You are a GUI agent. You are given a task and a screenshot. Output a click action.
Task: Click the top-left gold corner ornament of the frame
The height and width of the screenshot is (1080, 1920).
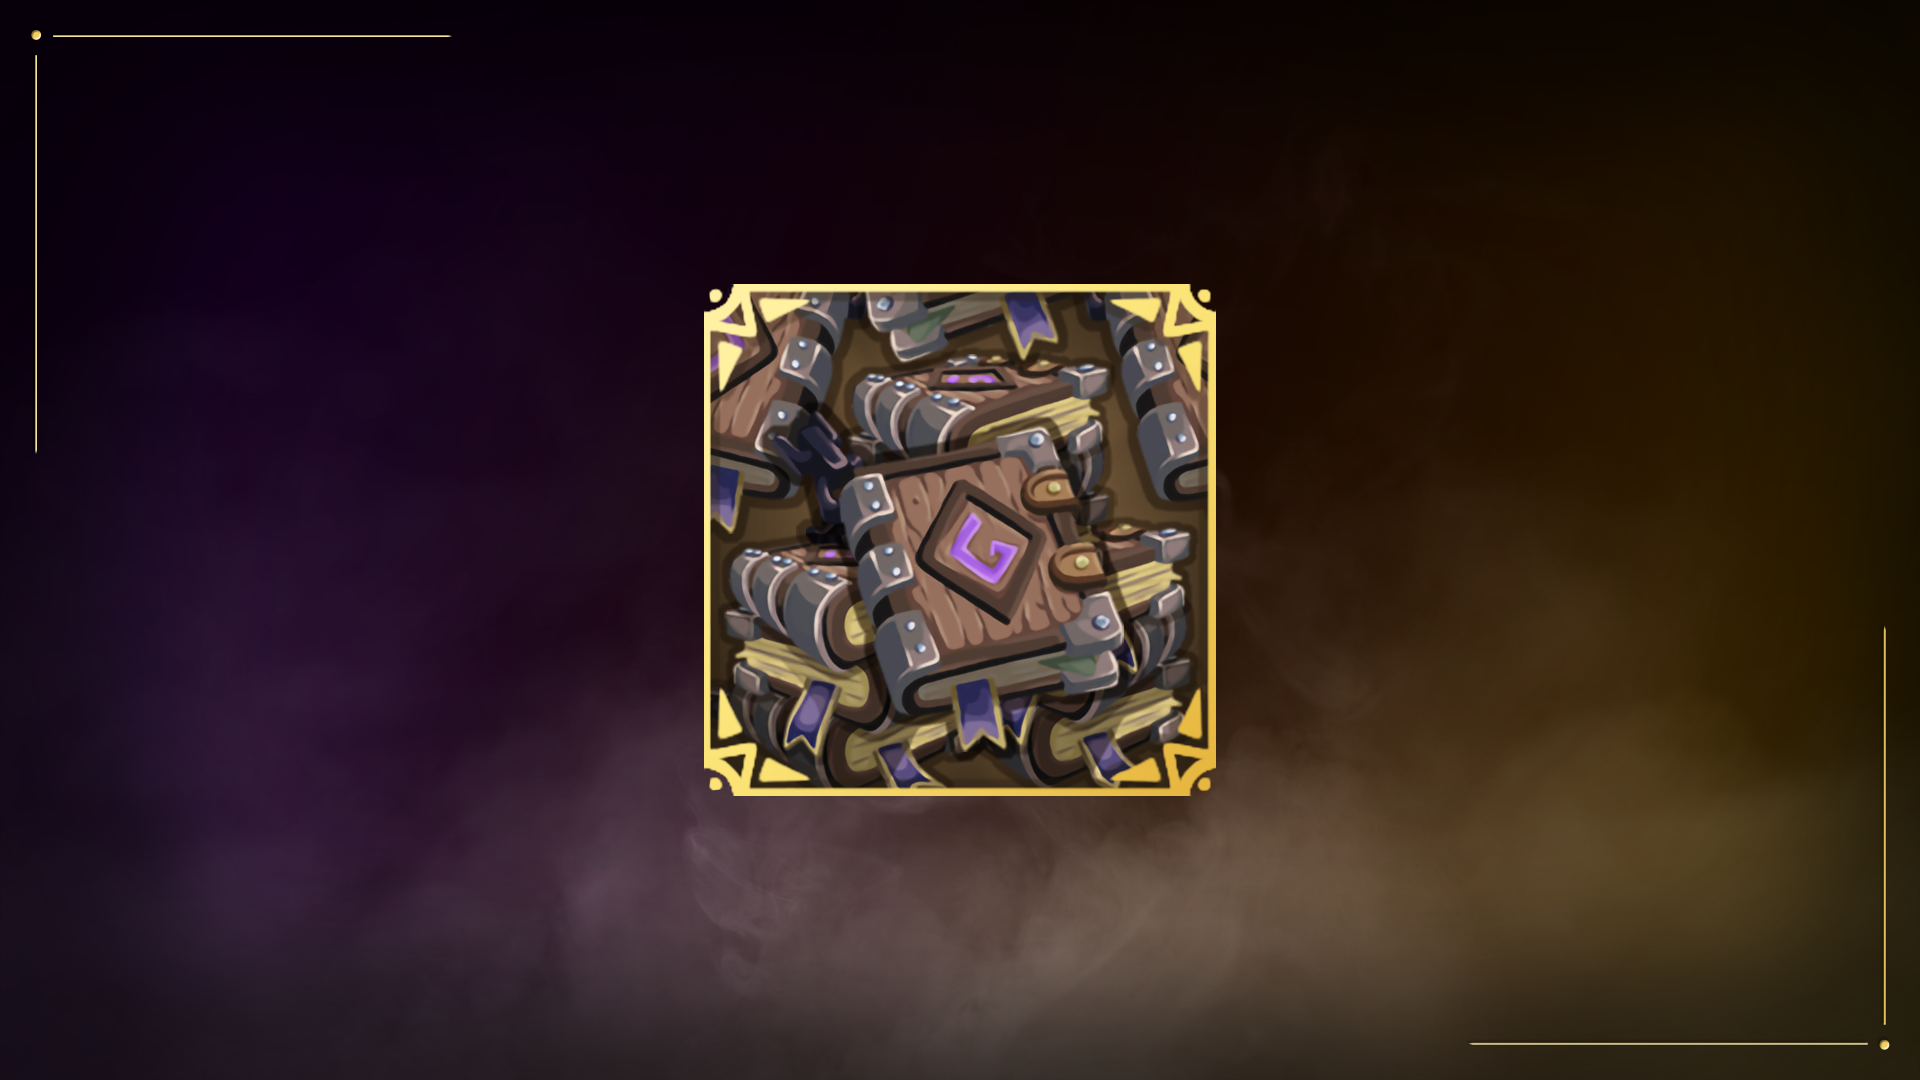click(733, 313)
